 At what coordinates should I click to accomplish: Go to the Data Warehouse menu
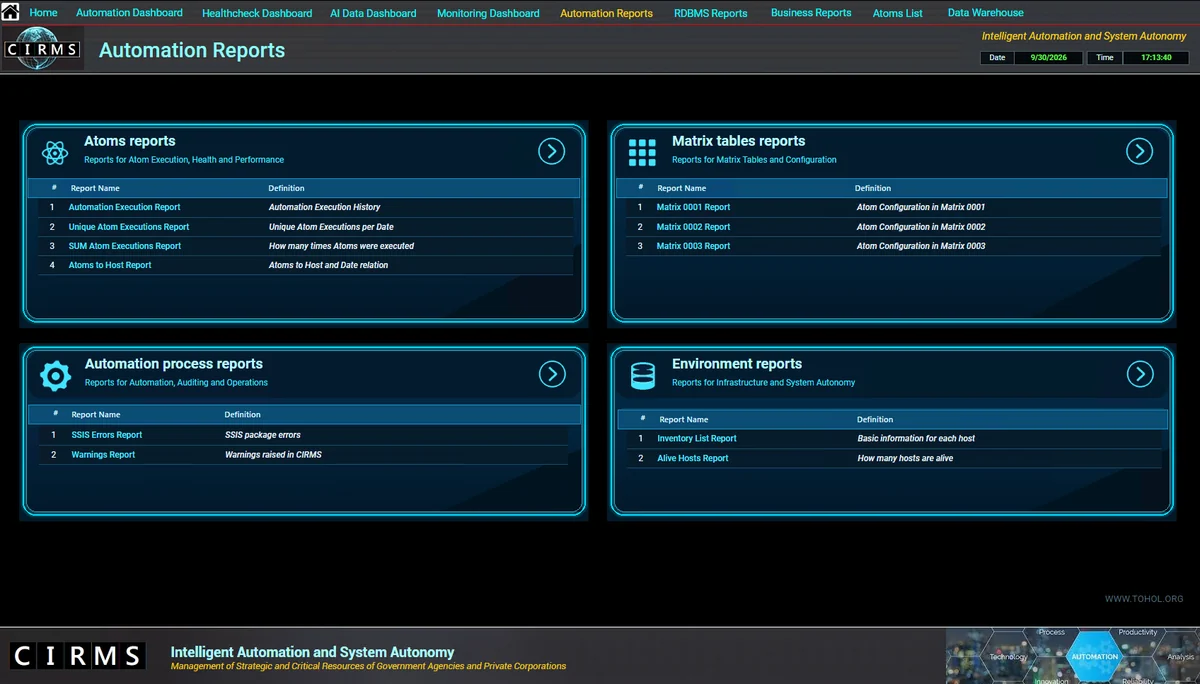pyautogui.click(x=985, y=13)
